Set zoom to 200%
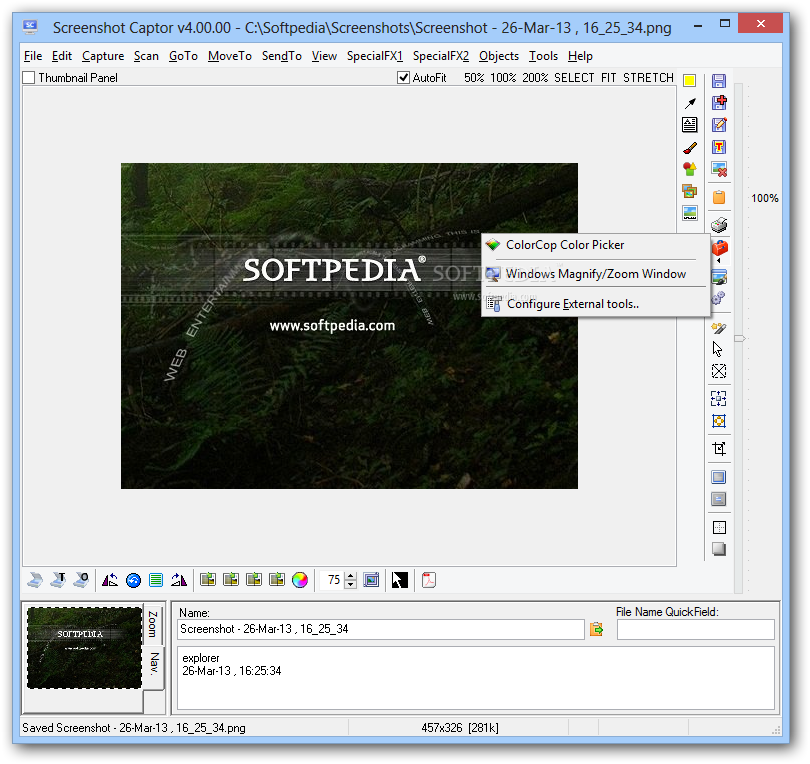This screenshot has width=810, height=764. pyautogui.click(x=535, y=77)
